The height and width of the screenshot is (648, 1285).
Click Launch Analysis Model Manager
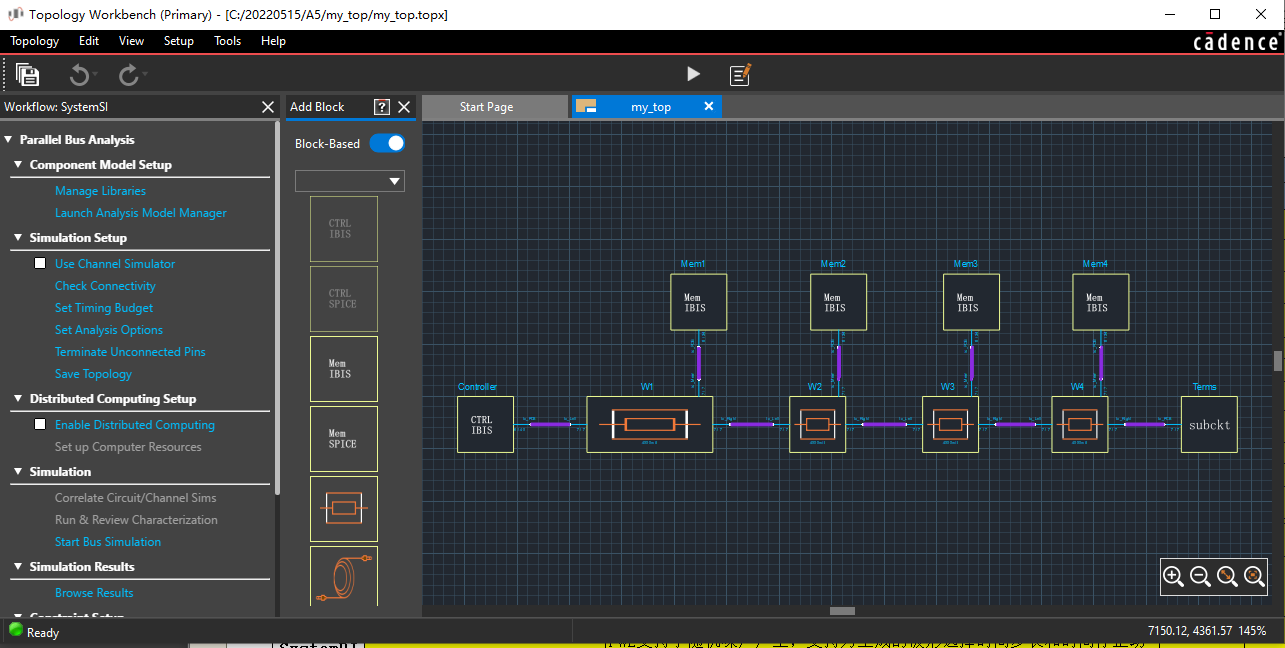coord(141,213)
